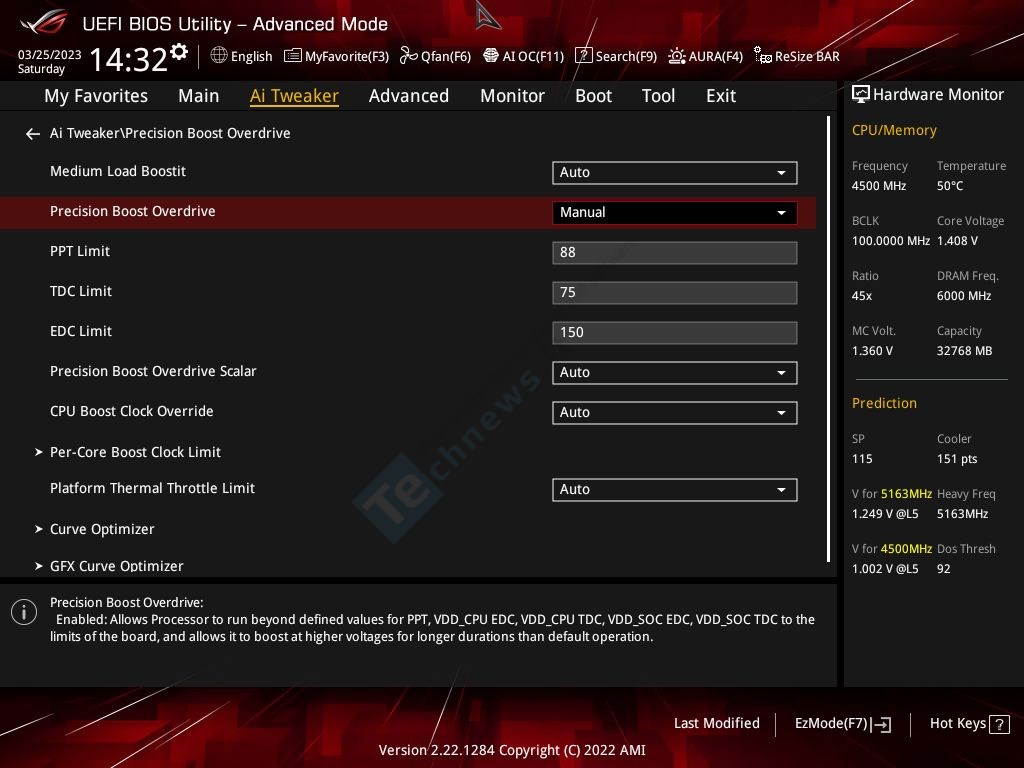Open the Precision Boost Overdrive Scalar dropdown

[675, 373]
